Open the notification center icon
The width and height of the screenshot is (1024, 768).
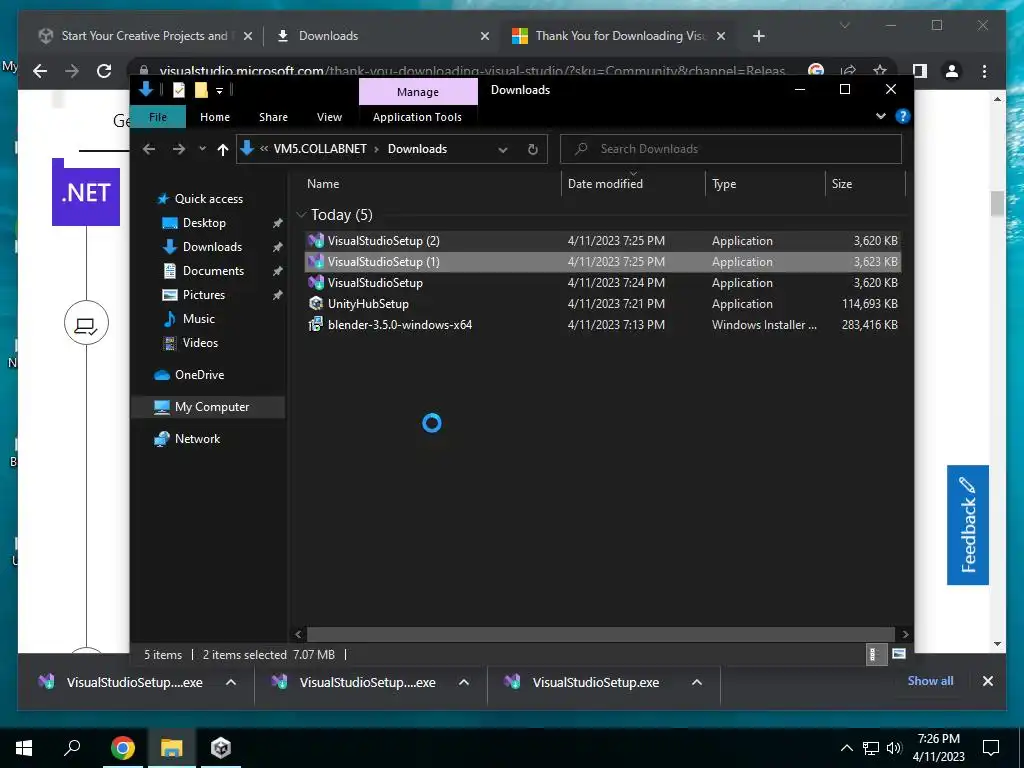tap(991, 748)
